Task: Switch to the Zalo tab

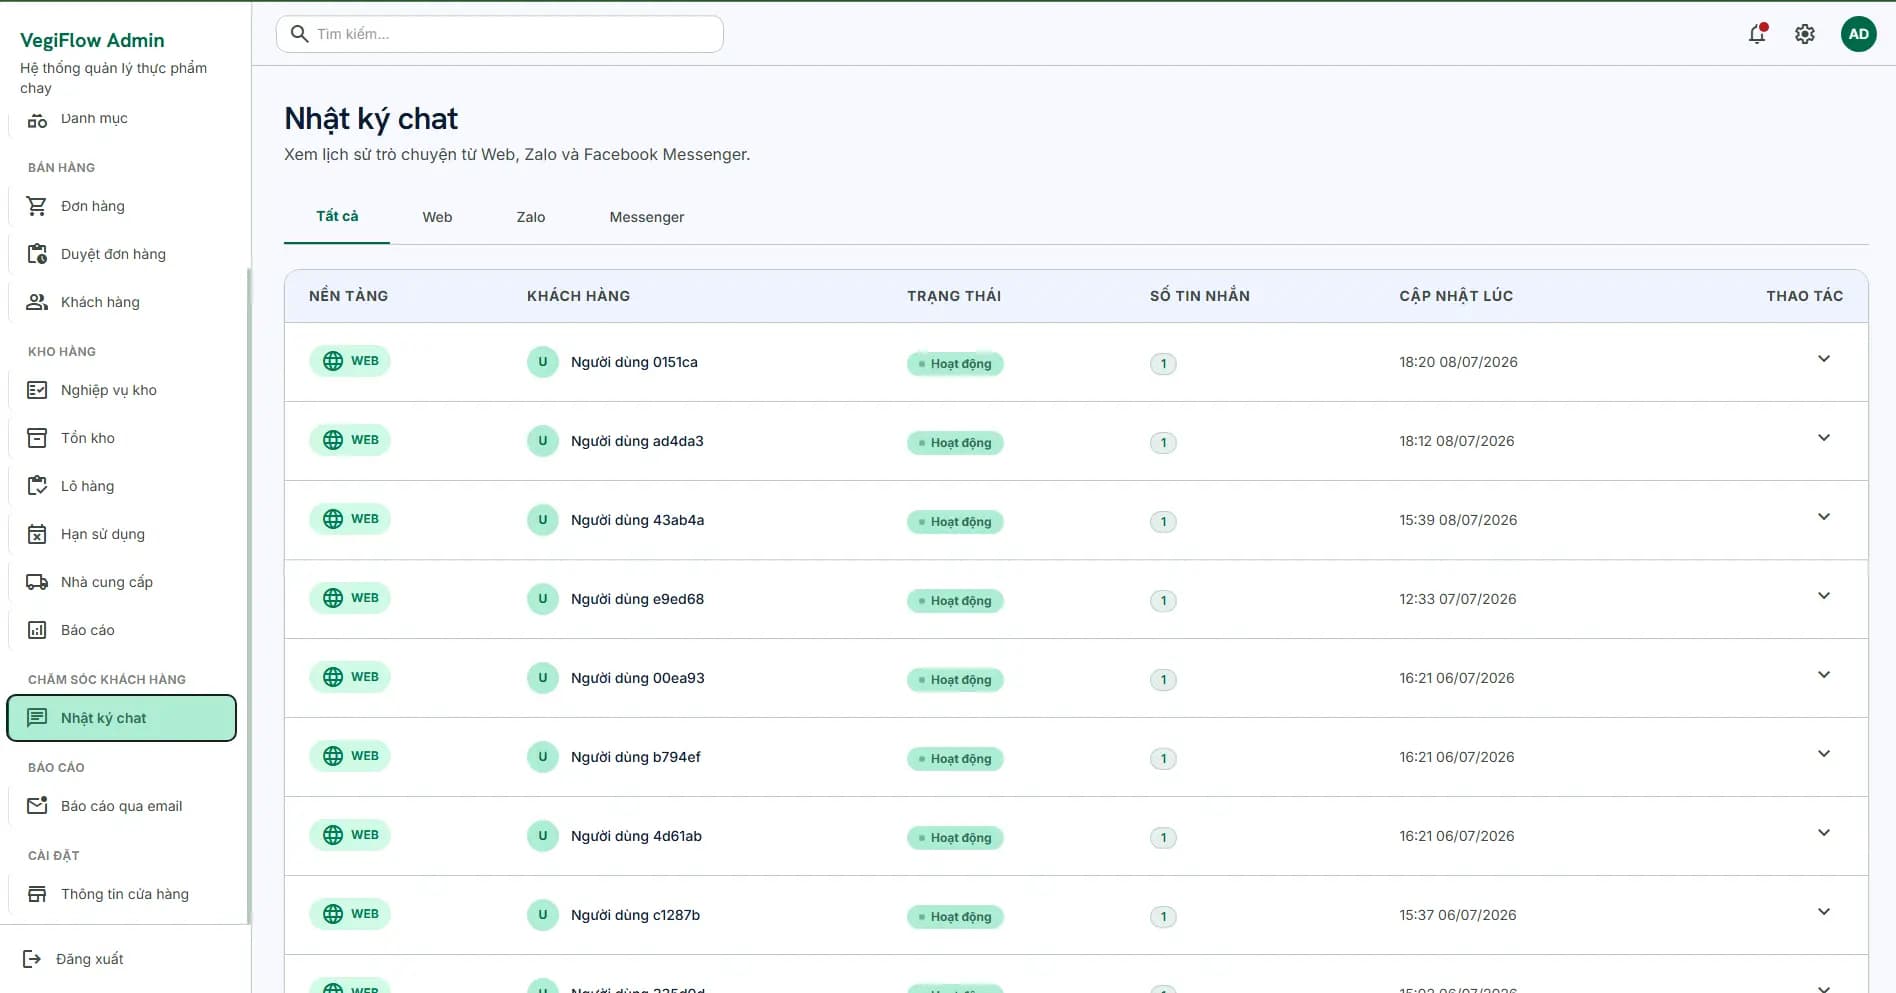Action: coord(531,217)
